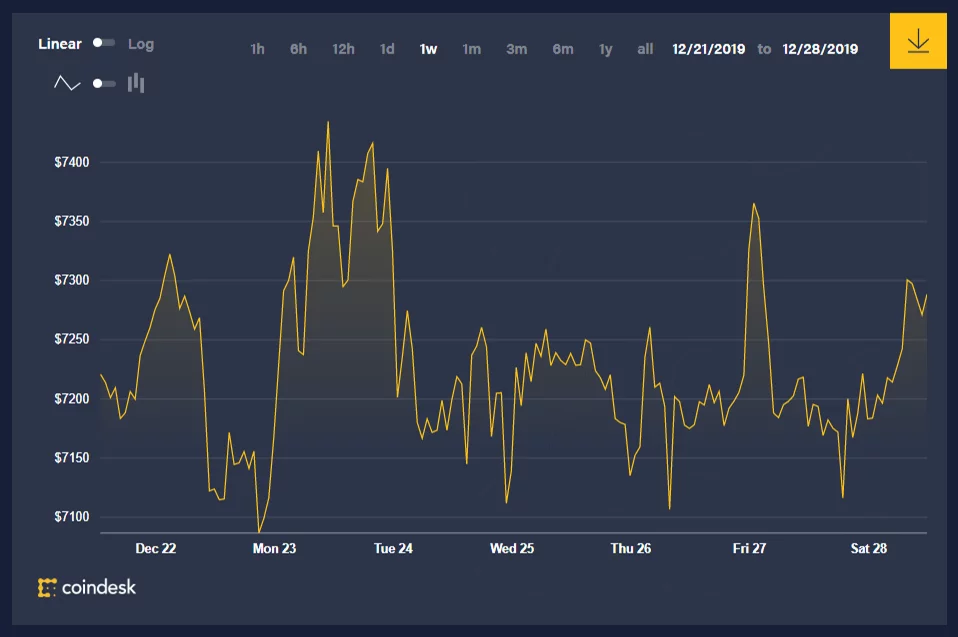Toggle the line/candlestick chart switch
This screenshot has height=637, width=958.
coord(103,84)
